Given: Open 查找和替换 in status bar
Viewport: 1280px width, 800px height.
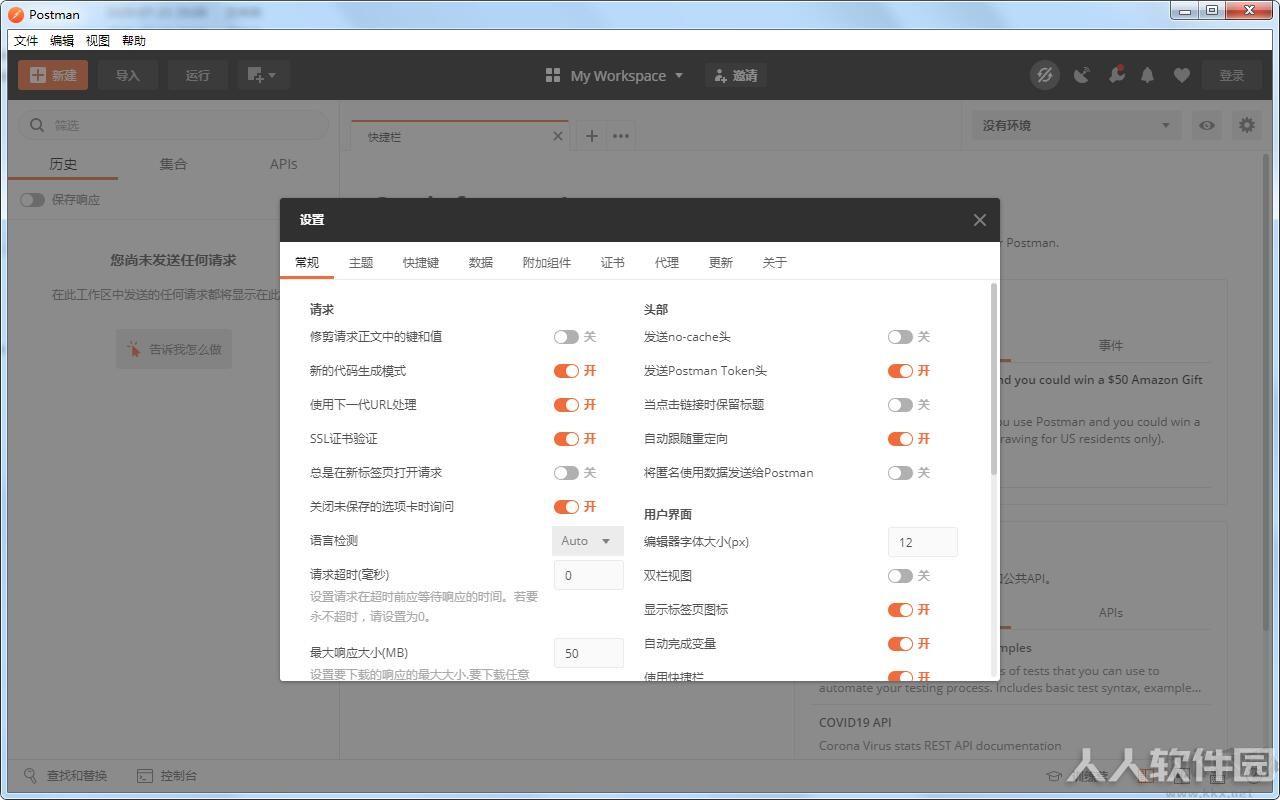Looking at the screenshot, I should tap(66, 776).
